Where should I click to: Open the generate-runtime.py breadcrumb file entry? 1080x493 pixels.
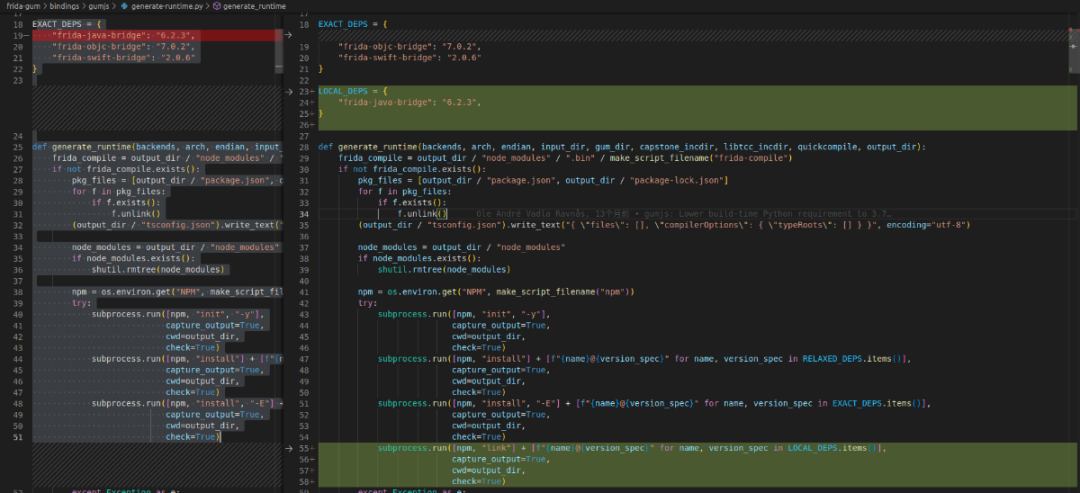(x=165, y=6)
